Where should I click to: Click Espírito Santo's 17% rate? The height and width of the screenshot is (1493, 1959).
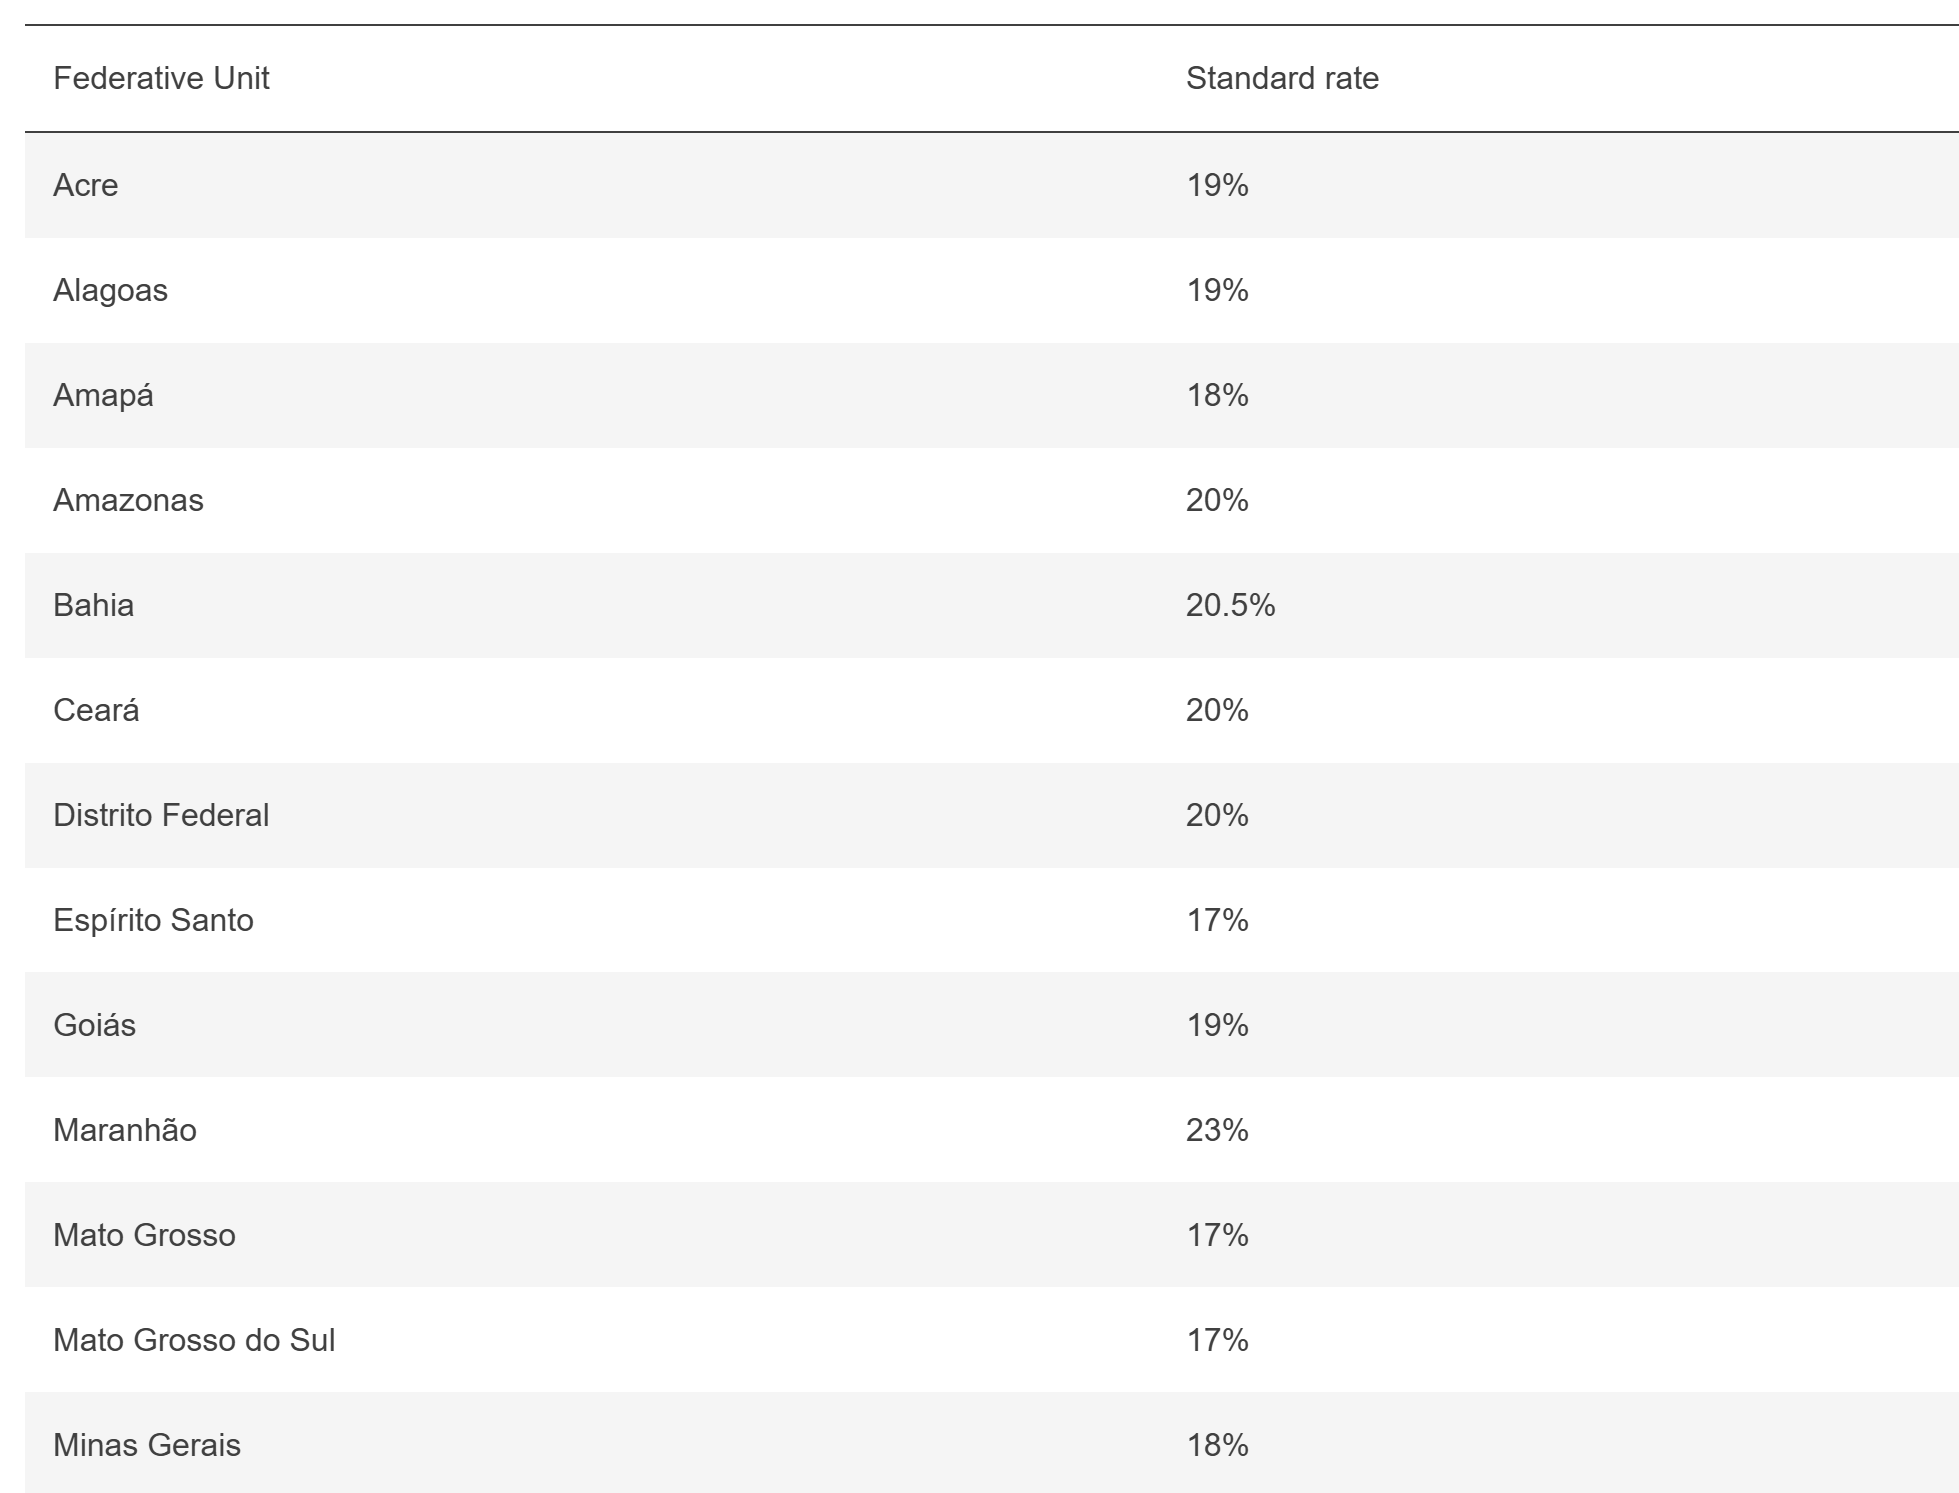pos(1217,920)
